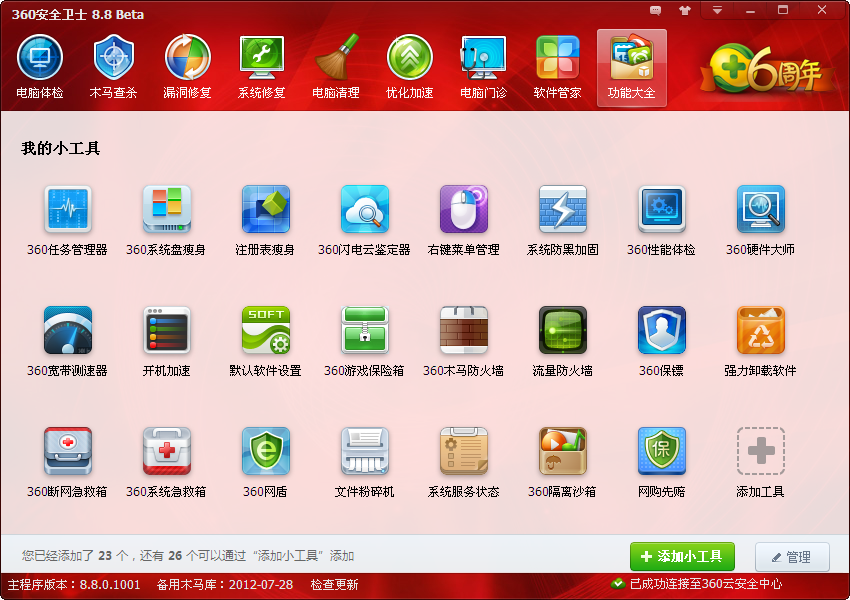Click the green 添加小工具 button
Viewport: 850px width, 600px height.
682,557
